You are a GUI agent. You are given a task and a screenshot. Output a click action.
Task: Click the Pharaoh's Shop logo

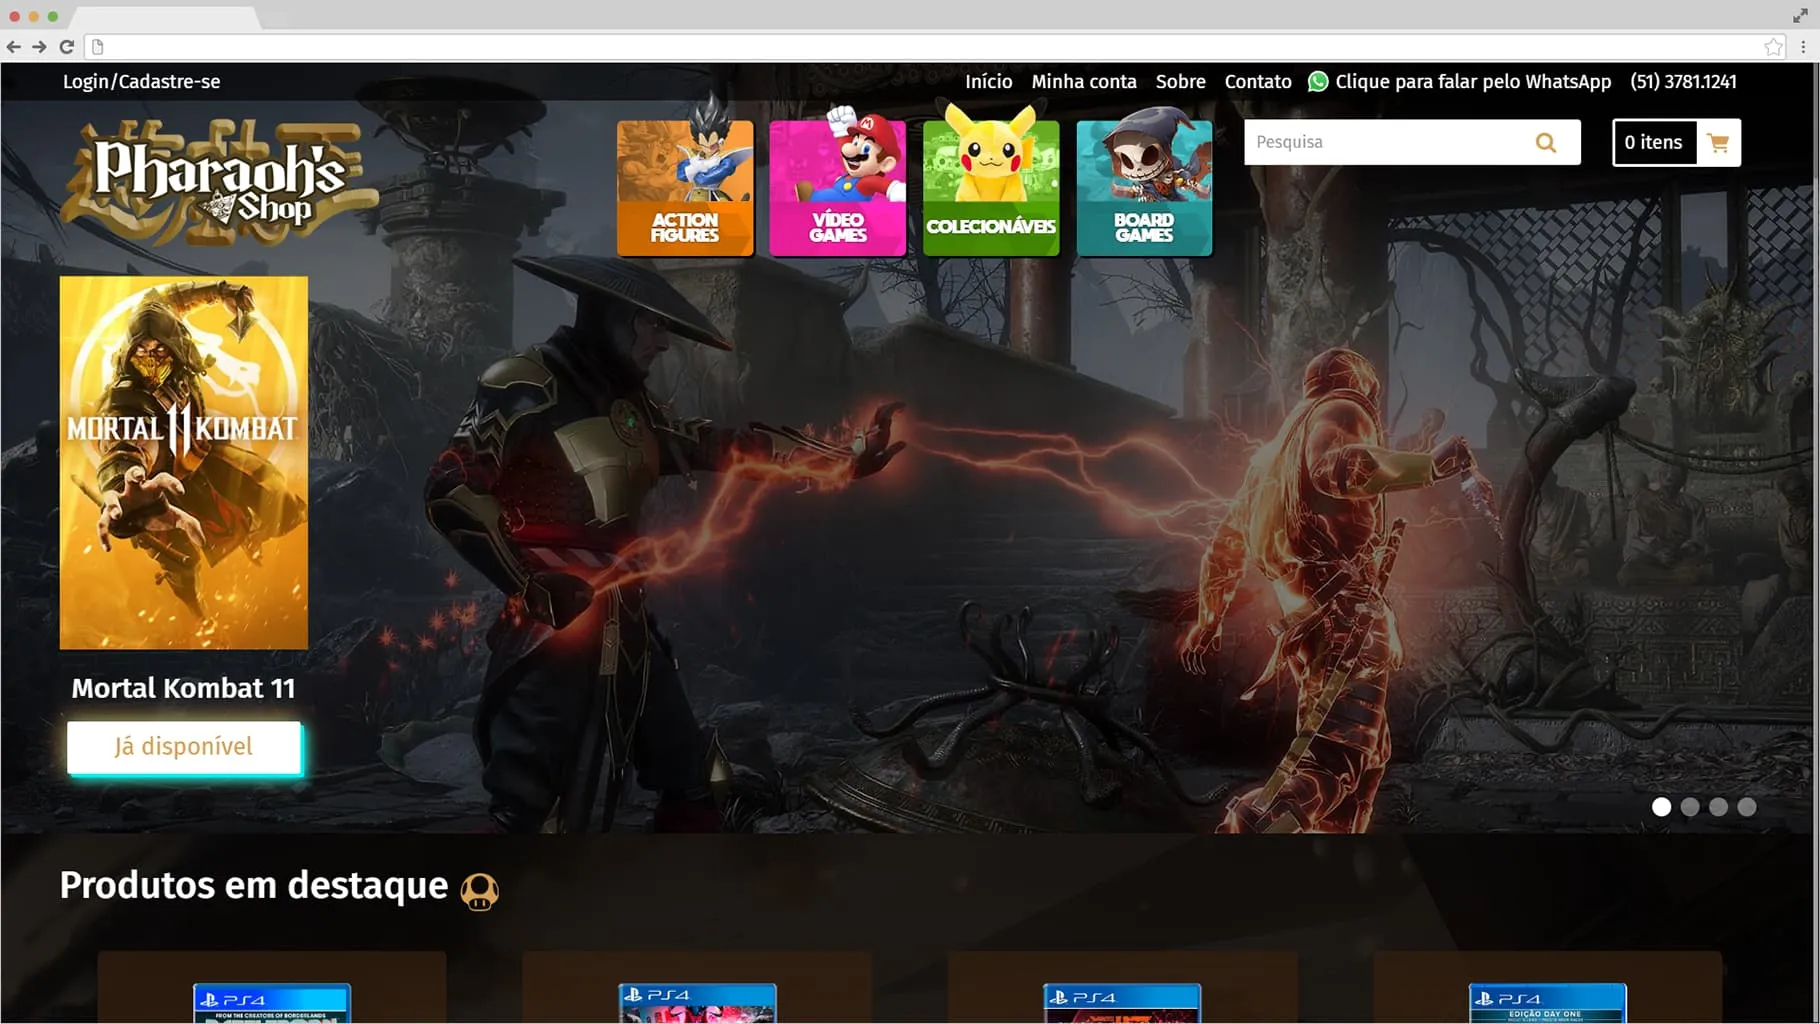(218, 183)
